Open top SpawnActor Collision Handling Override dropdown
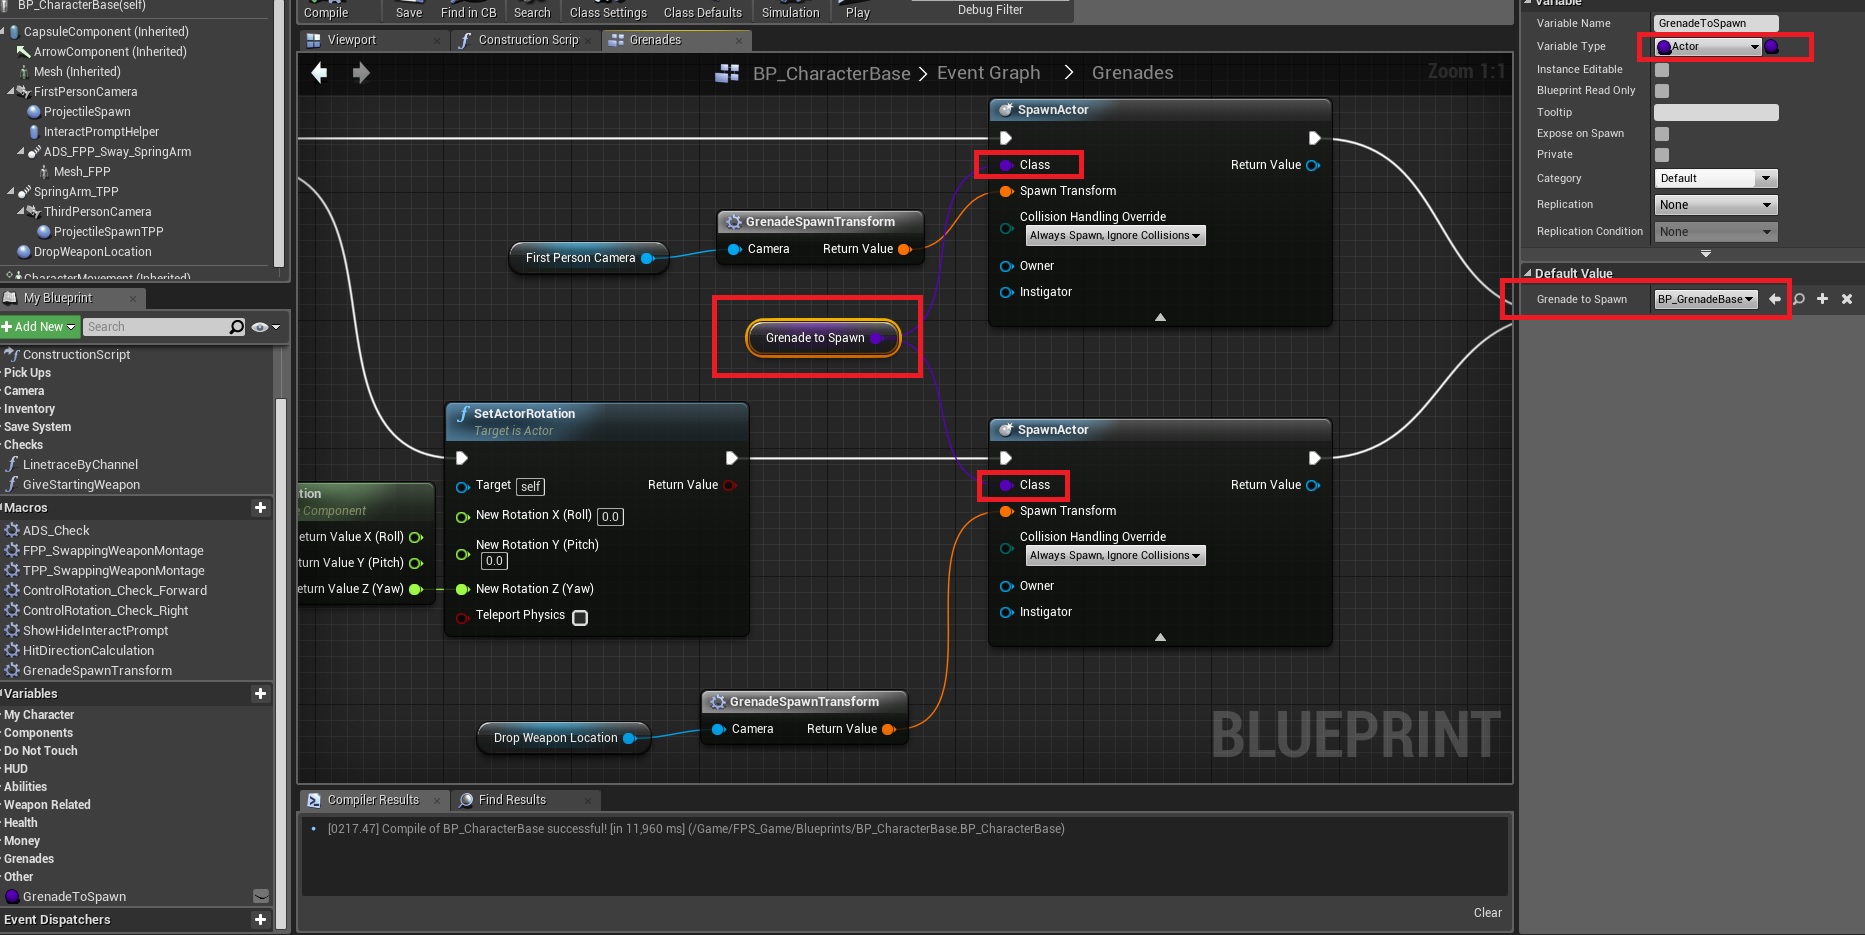 [1115, 236]
